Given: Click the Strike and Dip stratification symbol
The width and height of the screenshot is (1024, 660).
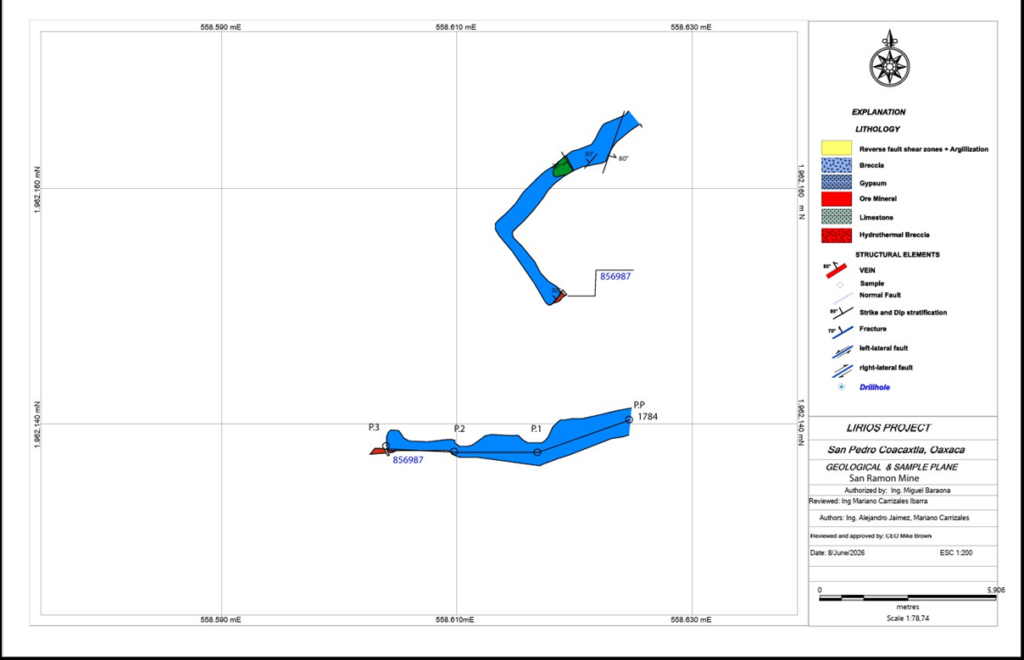Looking at the screenshot, I should point(840,313).
